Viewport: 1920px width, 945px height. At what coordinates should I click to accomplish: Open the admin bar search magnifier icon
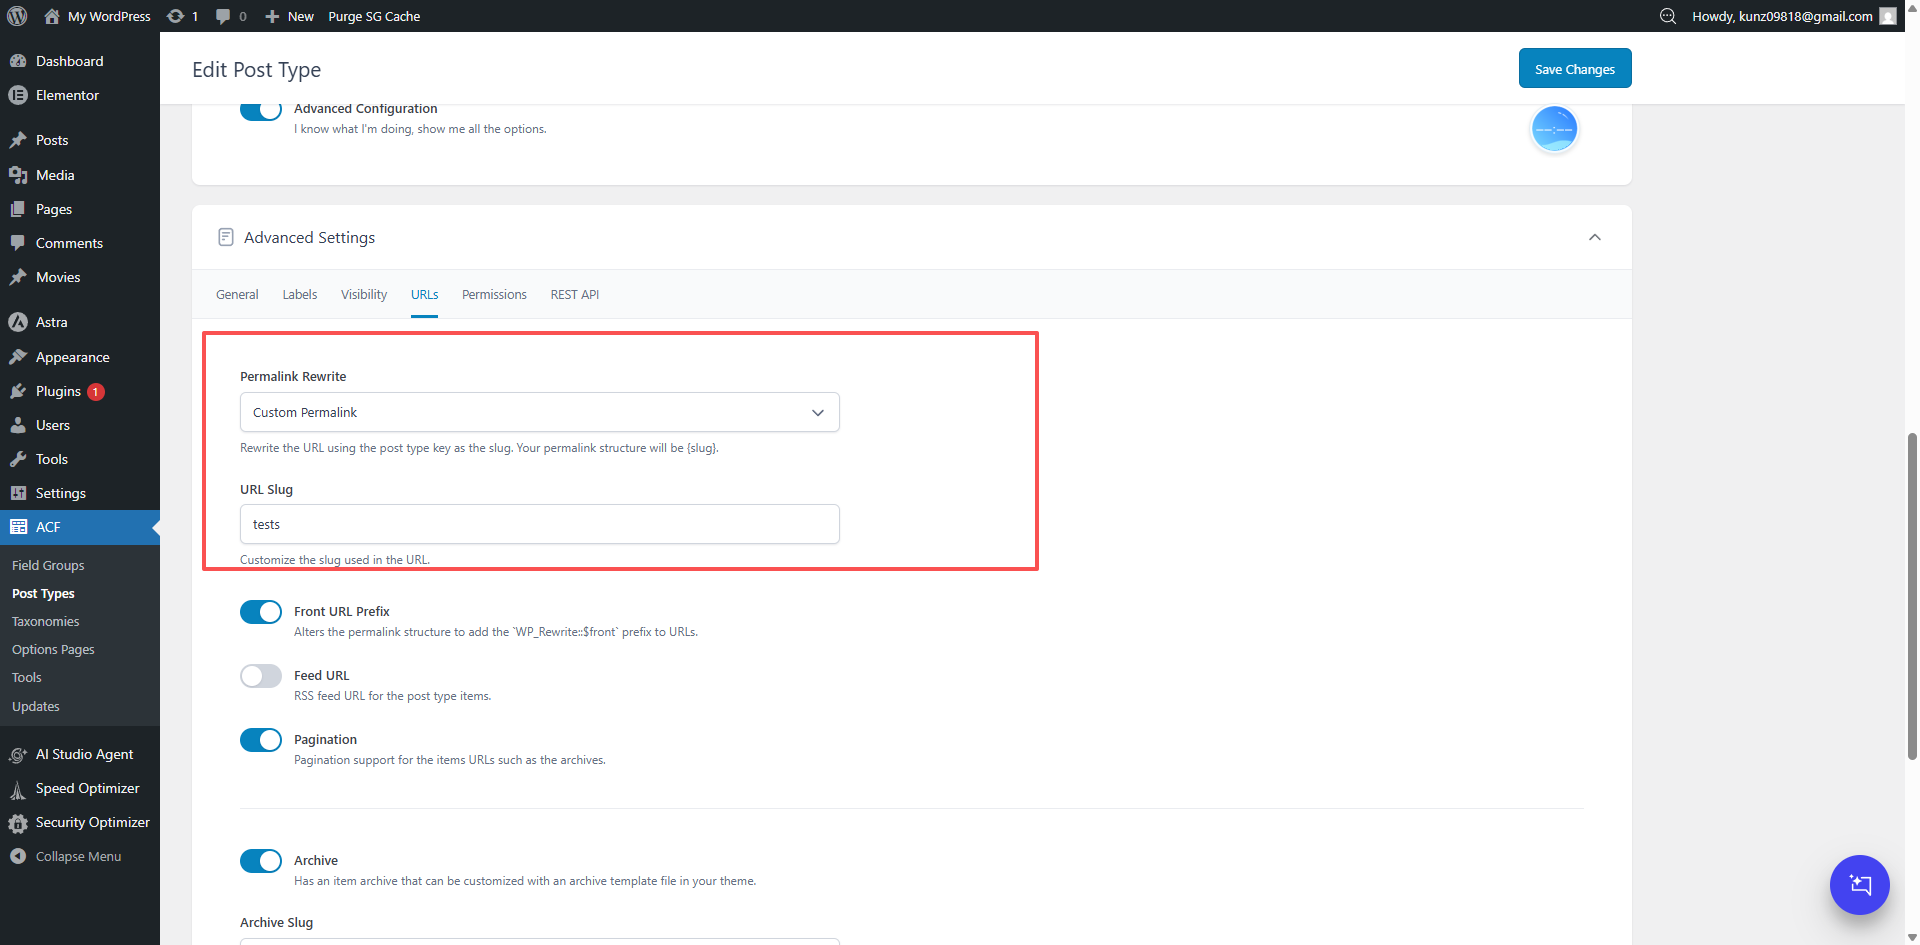pos(1667,16)
